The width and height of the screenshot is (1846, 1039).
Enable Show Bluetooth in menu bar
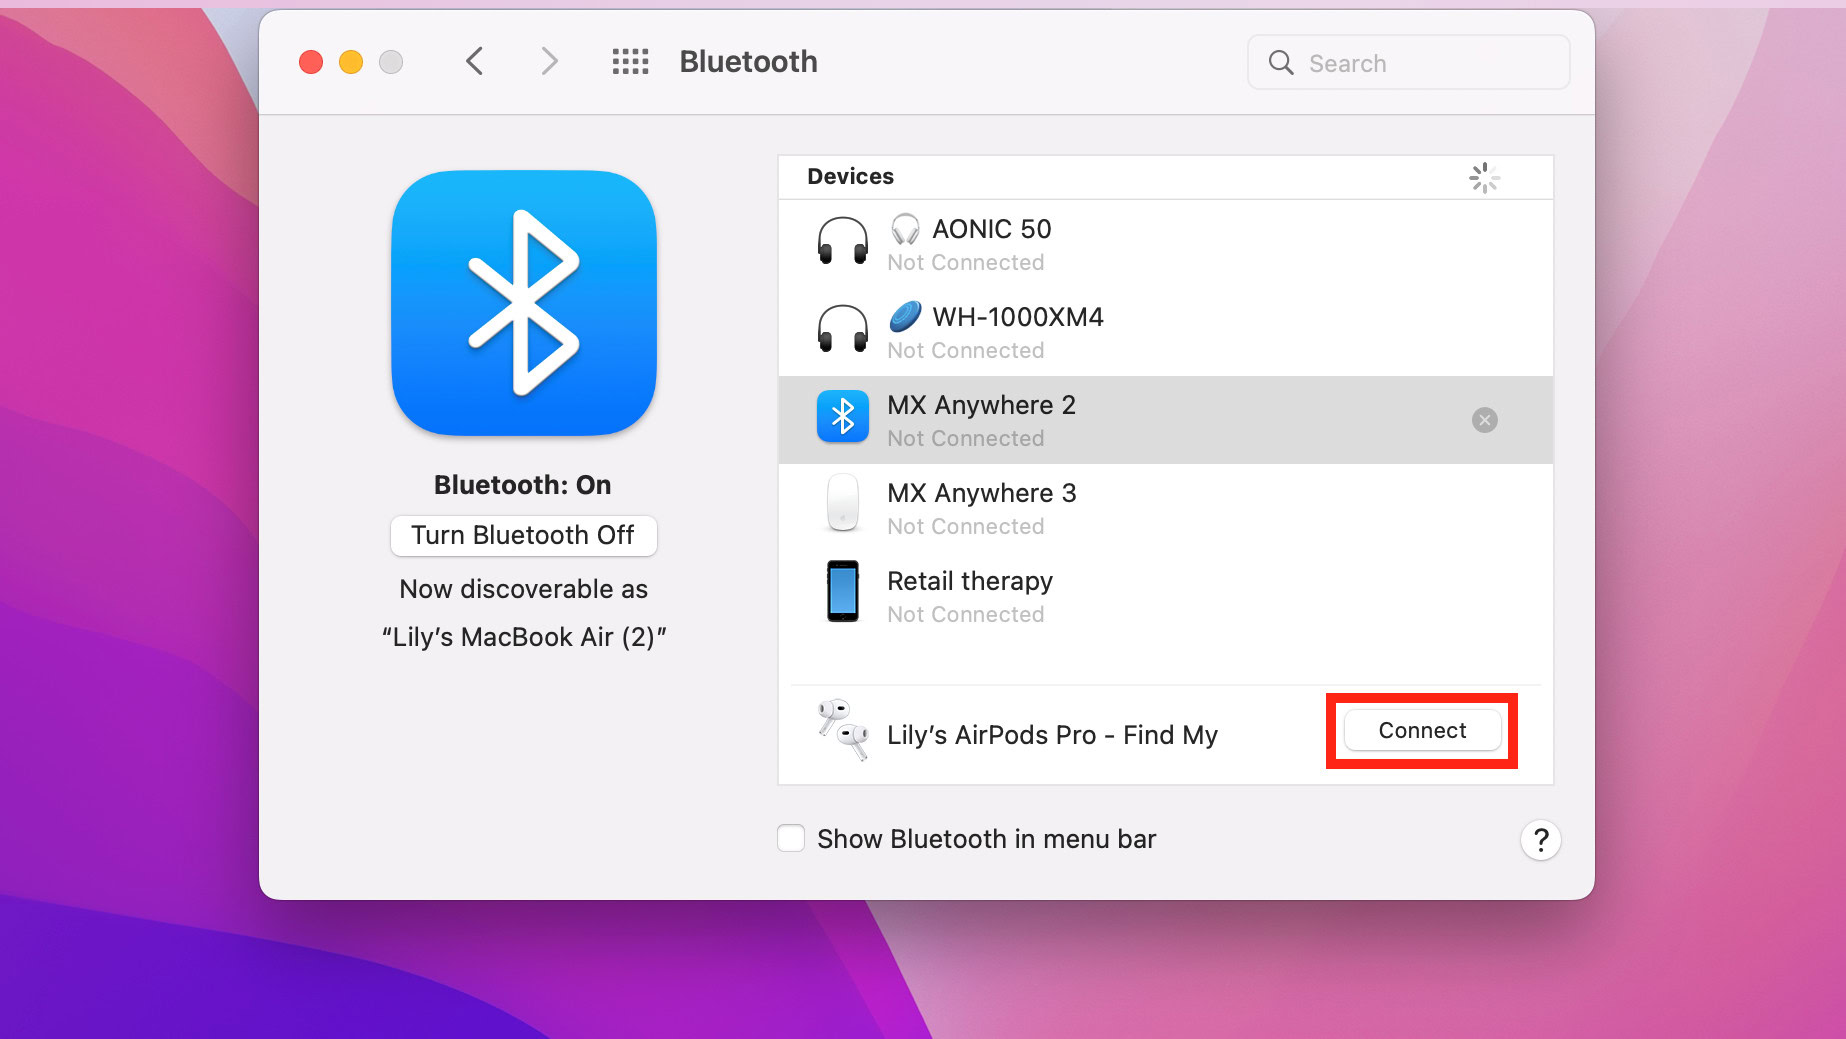click(x=790, y=838)
